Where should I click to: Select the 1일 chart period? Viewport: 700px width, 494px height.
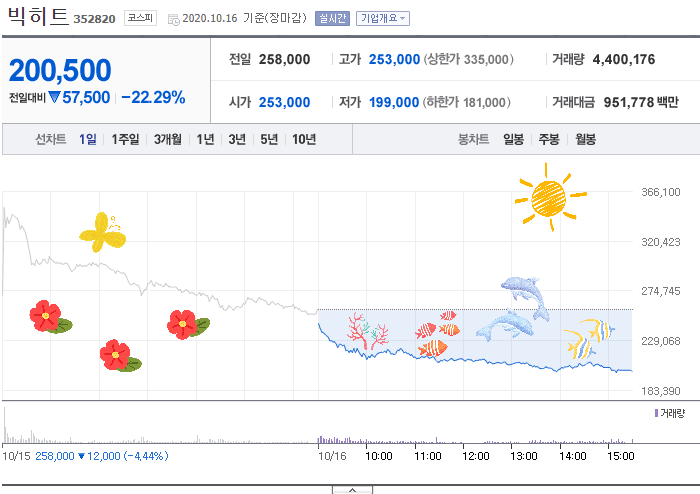point(88,140)
